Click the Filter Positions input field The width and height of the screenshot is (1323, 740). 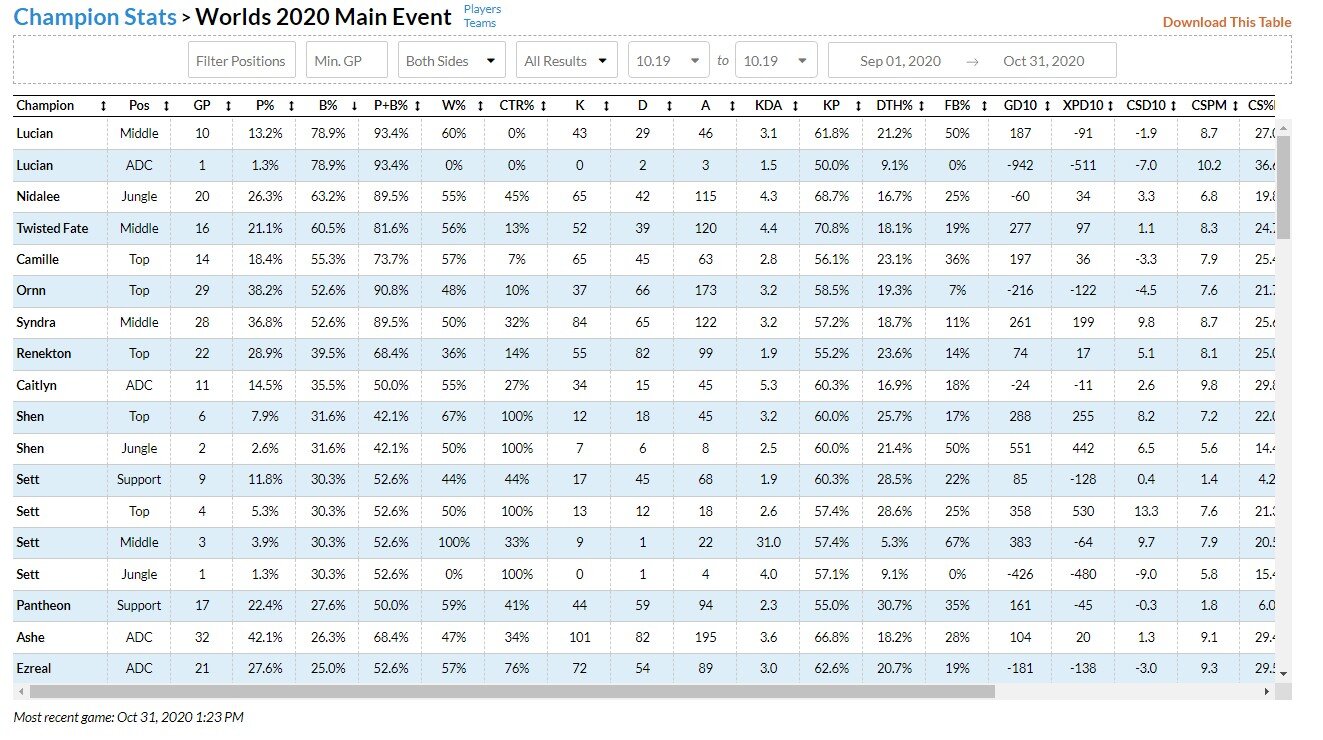(242, 61)
